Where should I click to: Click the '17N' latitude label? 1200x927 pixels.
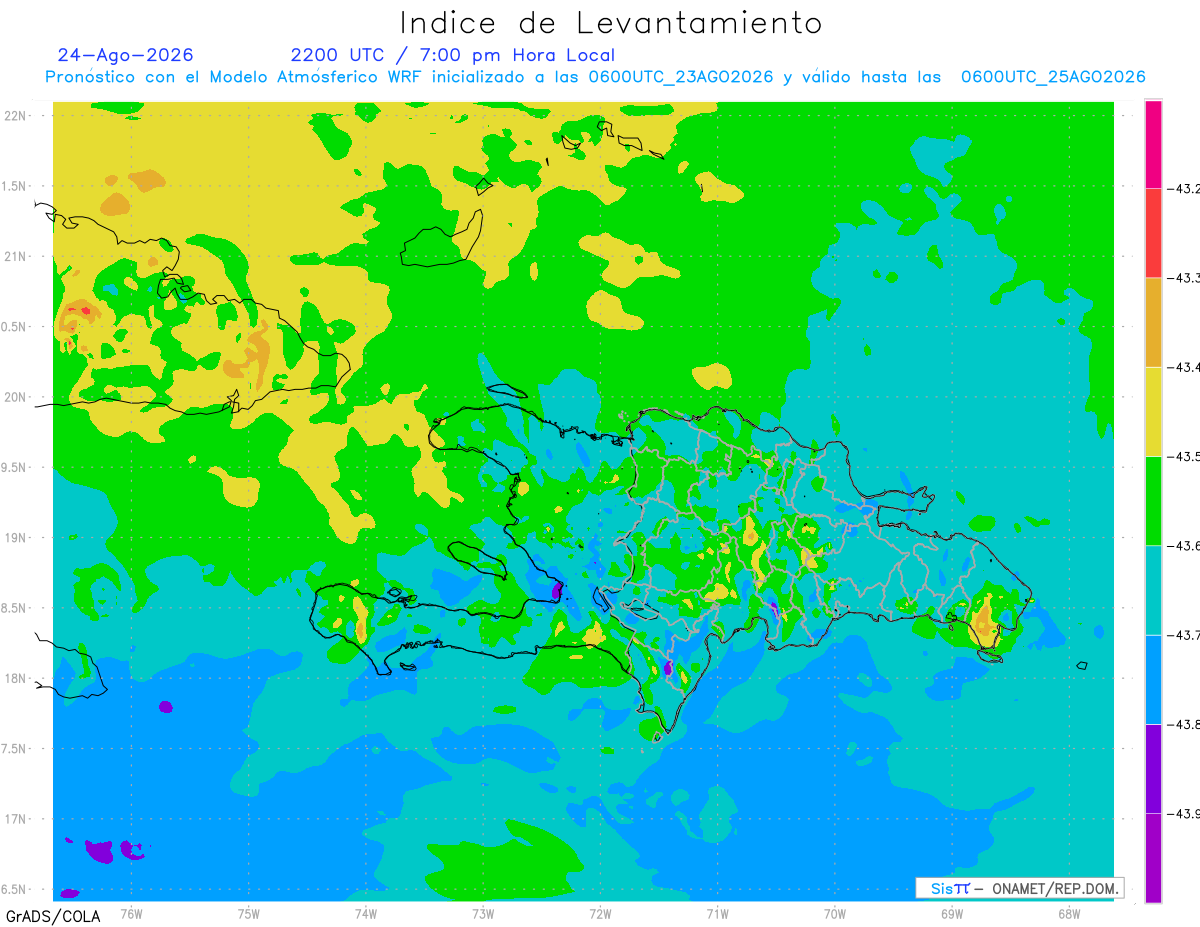click(x=17, y=819)
